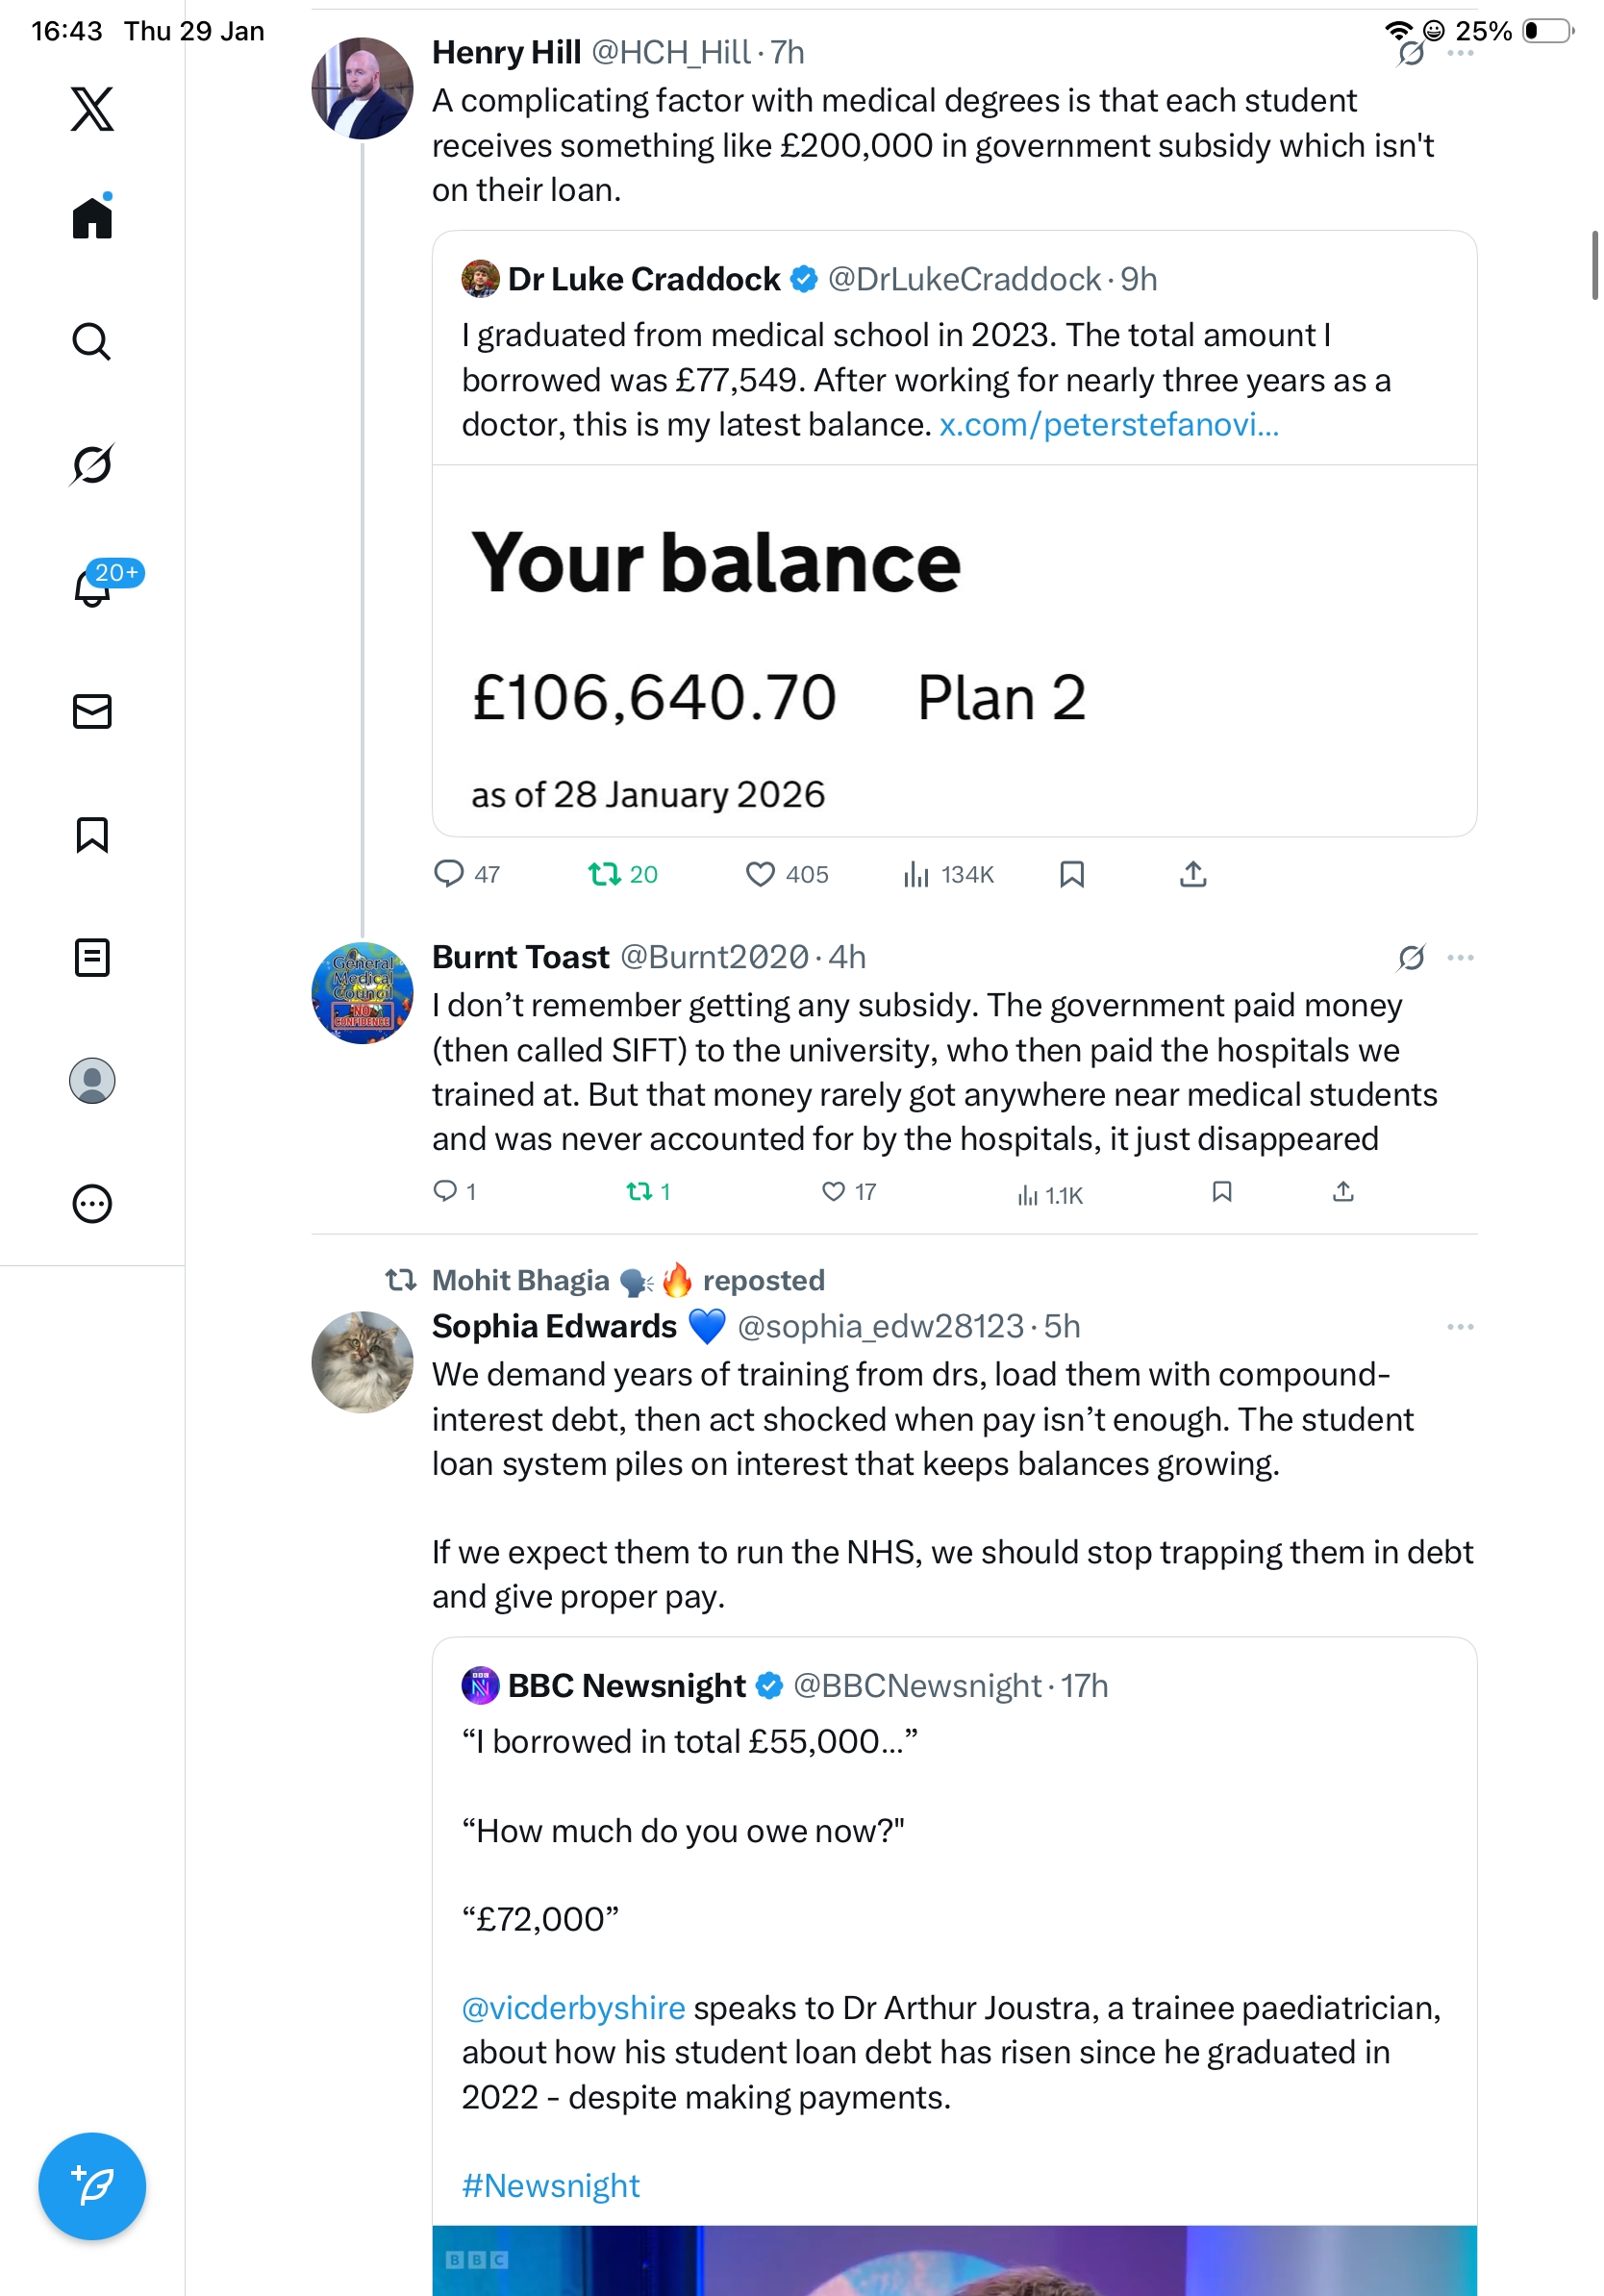1604x2296 pixels.
Task: Open direct messages envelope icon
Action: click(x=92, y=711)
